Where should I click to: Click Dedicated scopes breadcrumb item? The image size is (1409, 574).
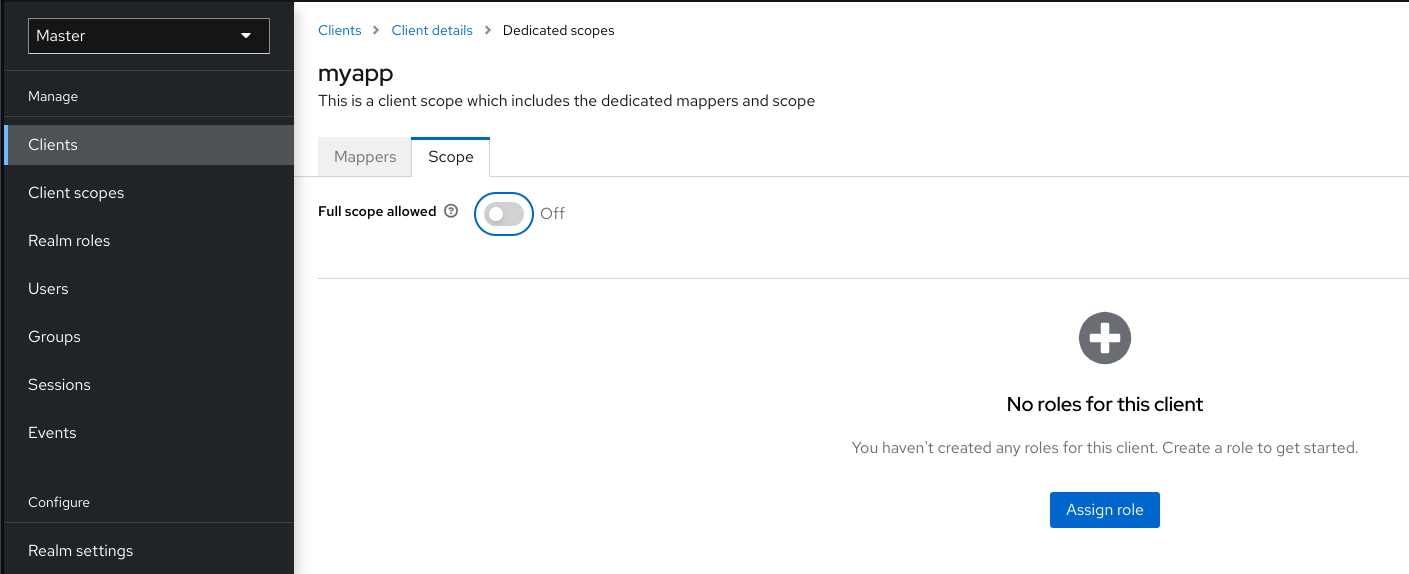558,30
